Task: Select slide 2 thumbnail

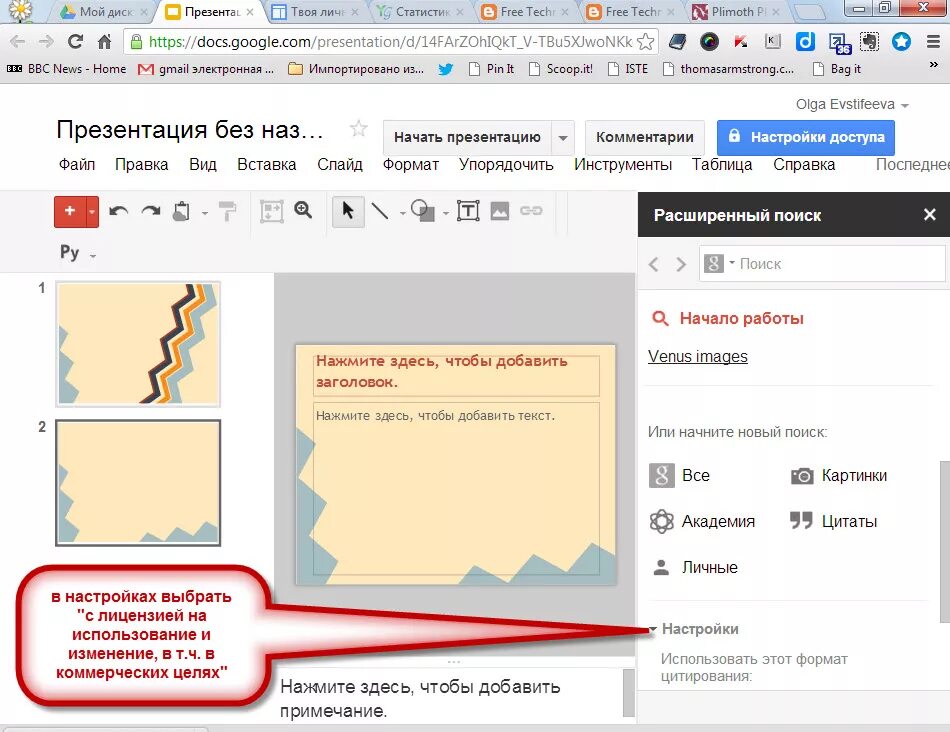Action: click(138, 482)
